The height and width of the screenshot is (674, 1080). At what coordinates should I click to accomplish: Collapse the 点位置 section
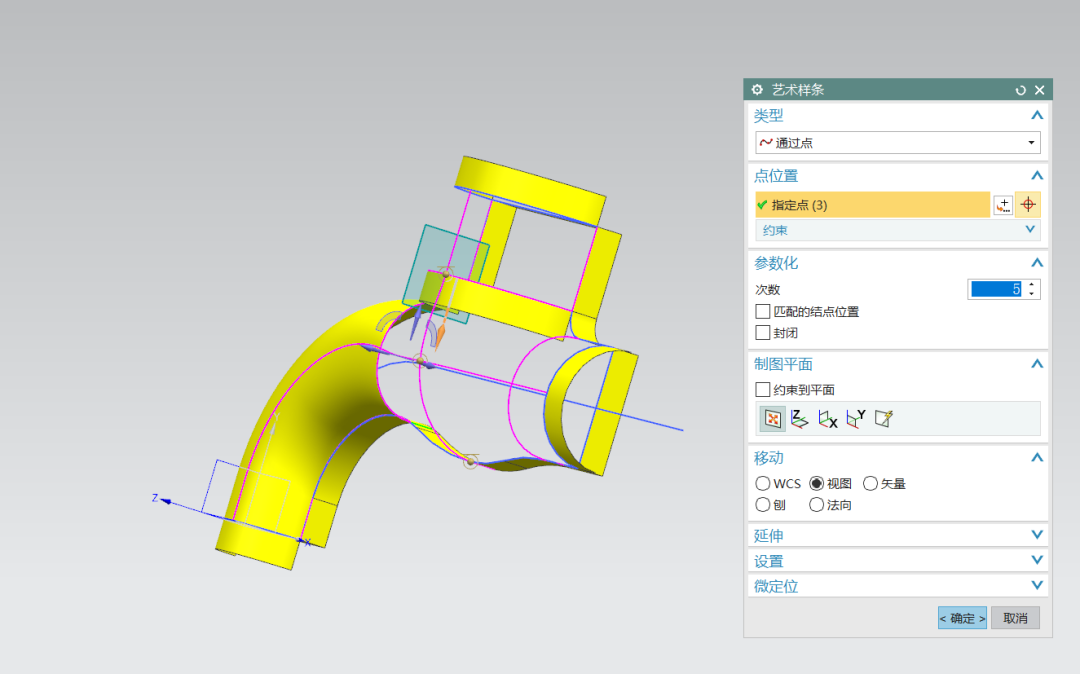(x=1037, y=176)
